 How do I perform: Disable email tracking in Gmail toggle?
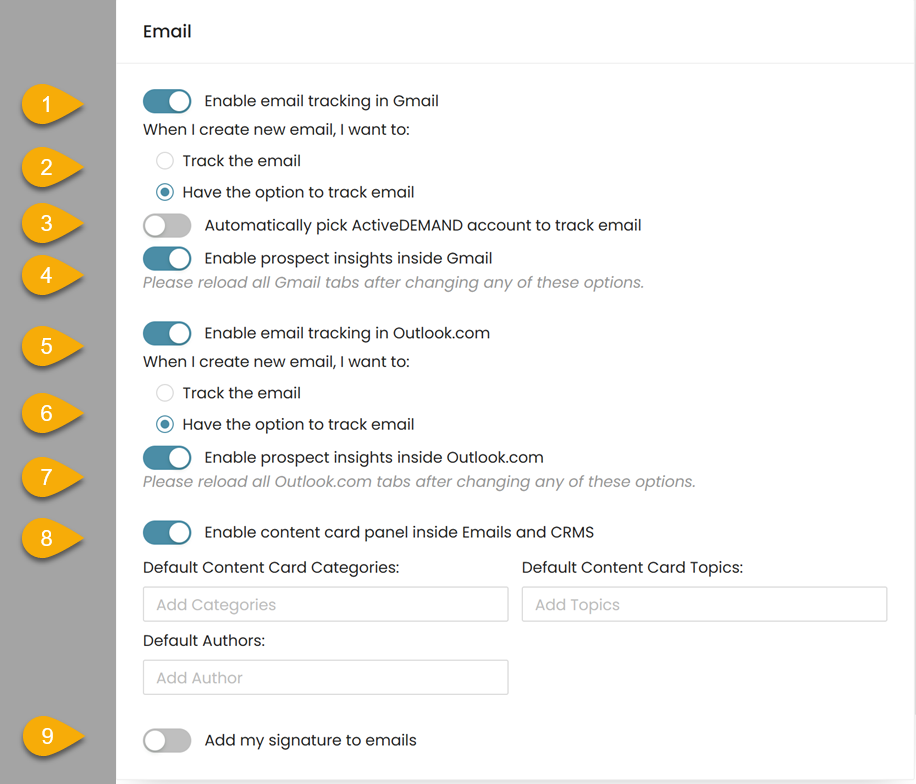coord(167,101)
